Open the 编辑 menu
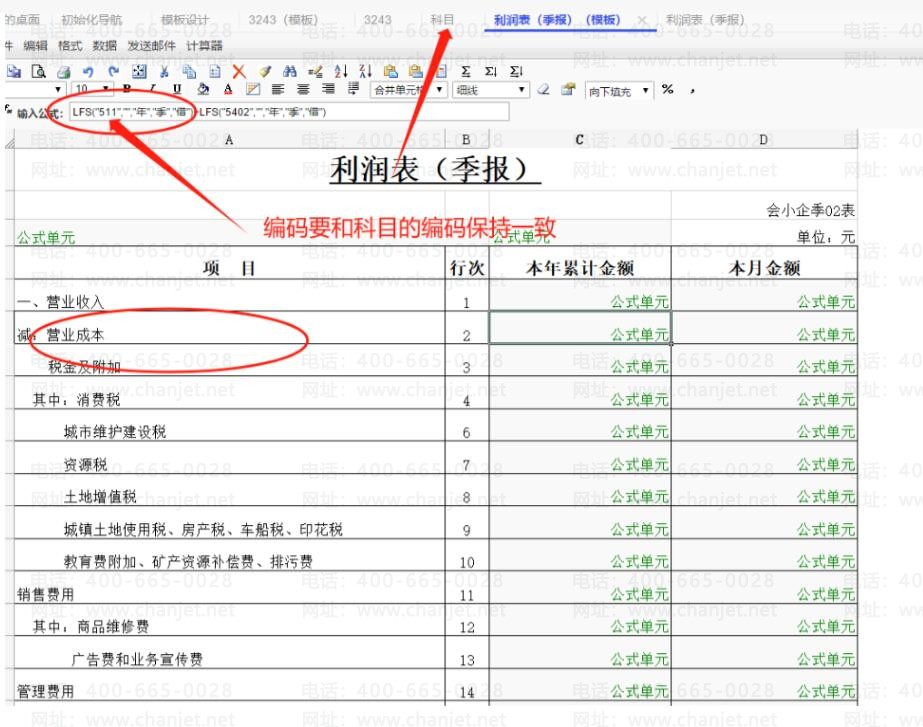Viewport: 923px width, 727px height. (35, 45)
